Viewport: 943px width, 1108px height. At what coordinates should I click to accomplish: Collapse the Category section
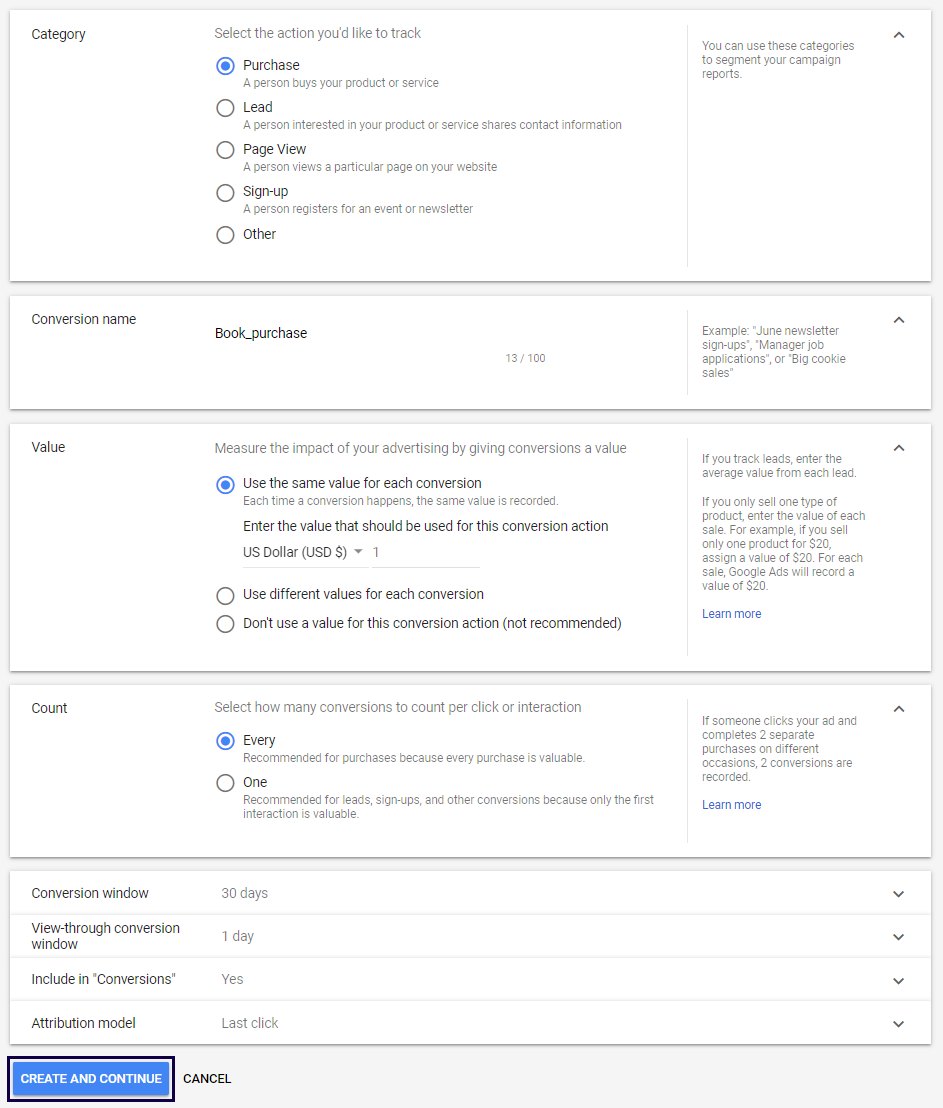click(x=898, y=34)
